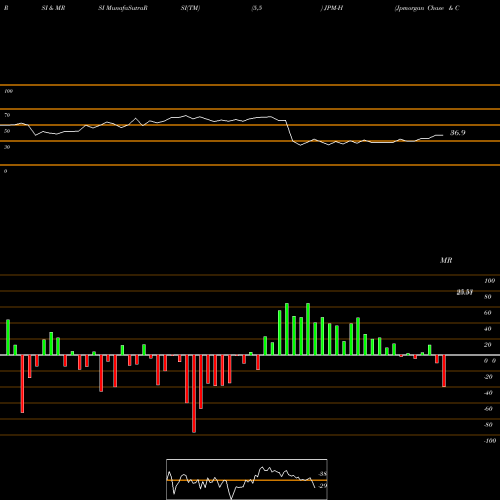Click the 'SI MunafaSutraR' header text
The width and height of the screenshot is (500, 500).
click(x=123, y=8)
